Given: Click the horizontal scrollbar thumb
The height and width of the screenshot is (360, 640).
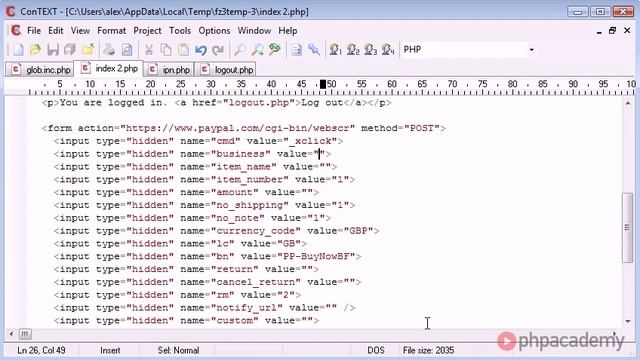Looking at the screenshot, I should pyautogui.click(x=25, y=334).
